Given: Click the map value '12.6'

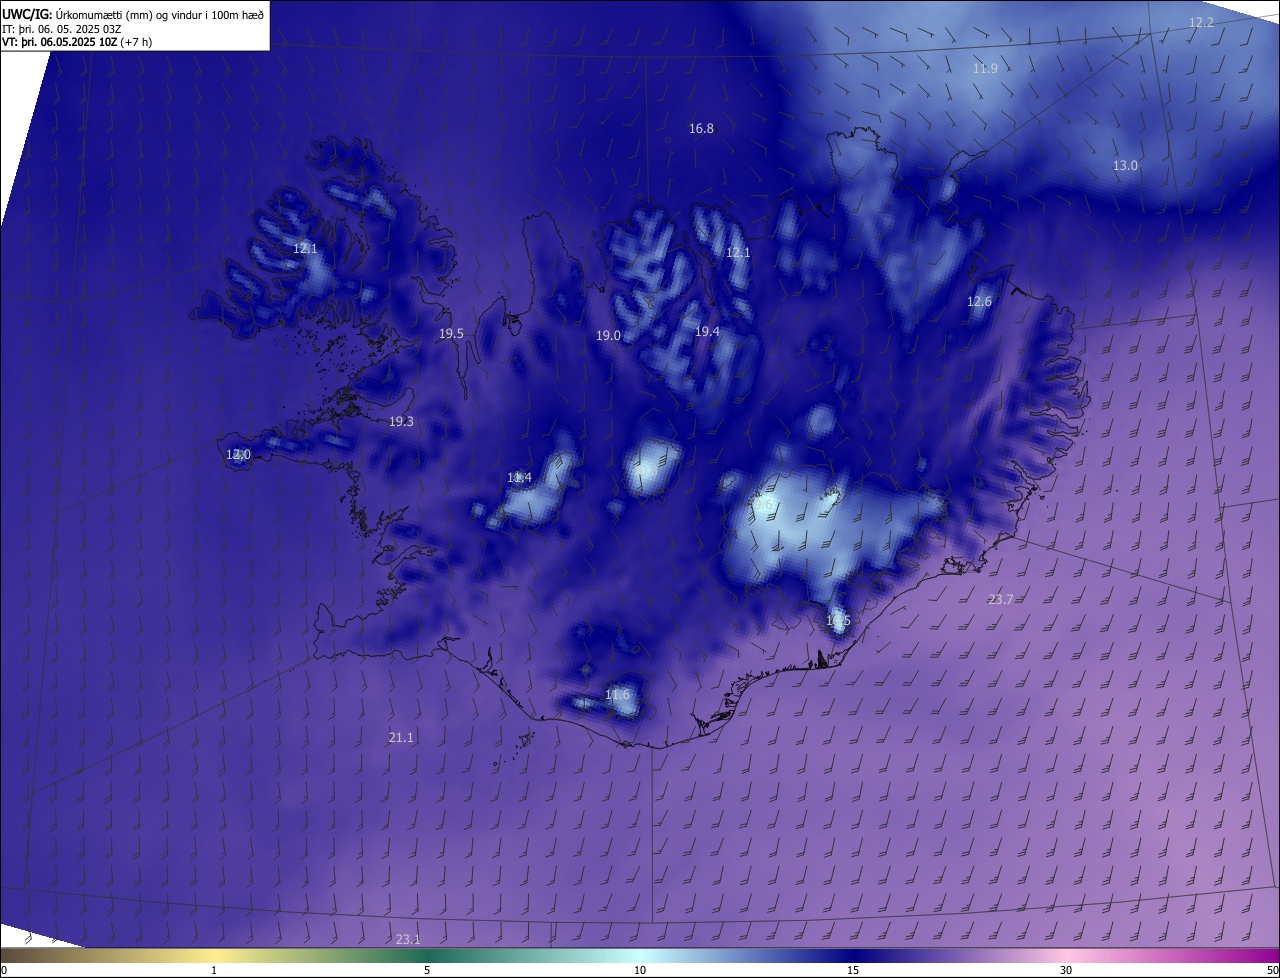Looking at the screenshot, I should click(x=979, y=301).
